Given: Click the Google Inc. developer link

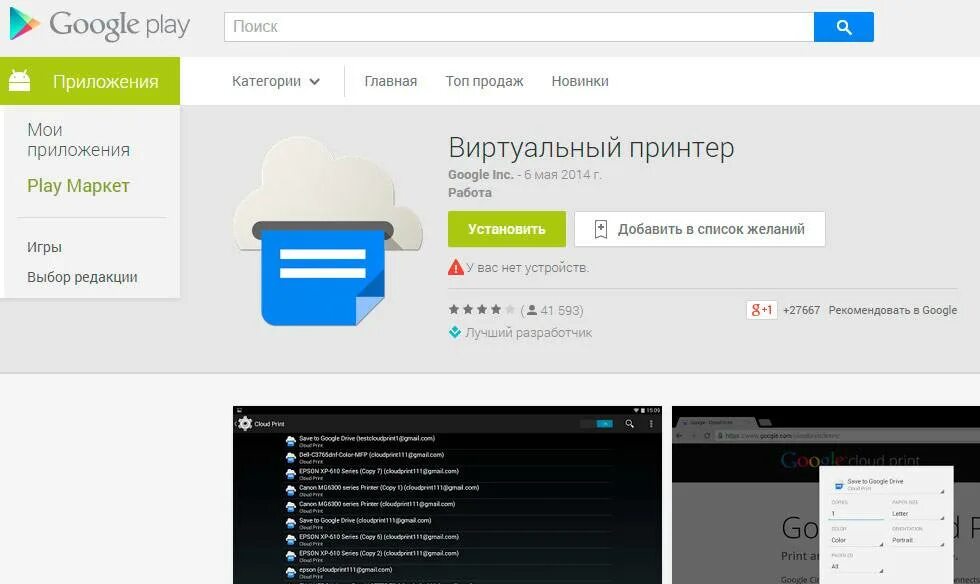Looking at the screenshot, I should (481, 174).
